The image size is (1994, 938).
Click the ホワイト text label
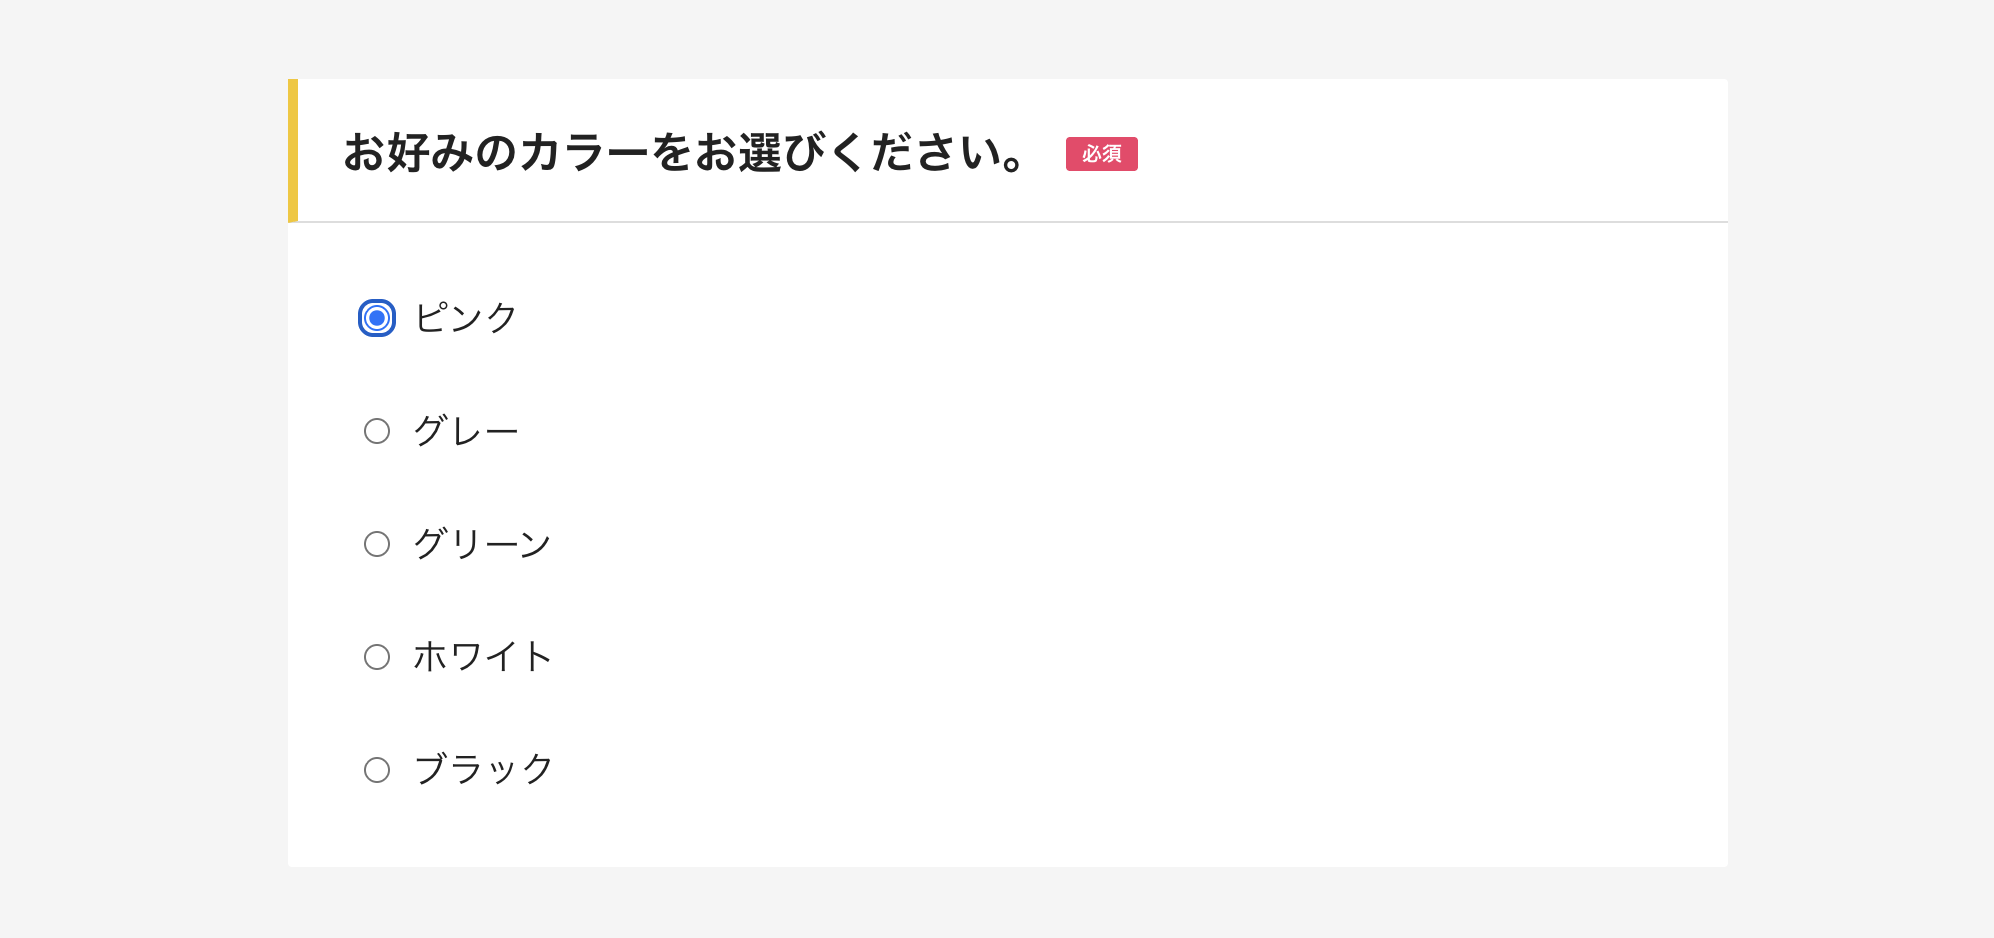coord(482,656)
